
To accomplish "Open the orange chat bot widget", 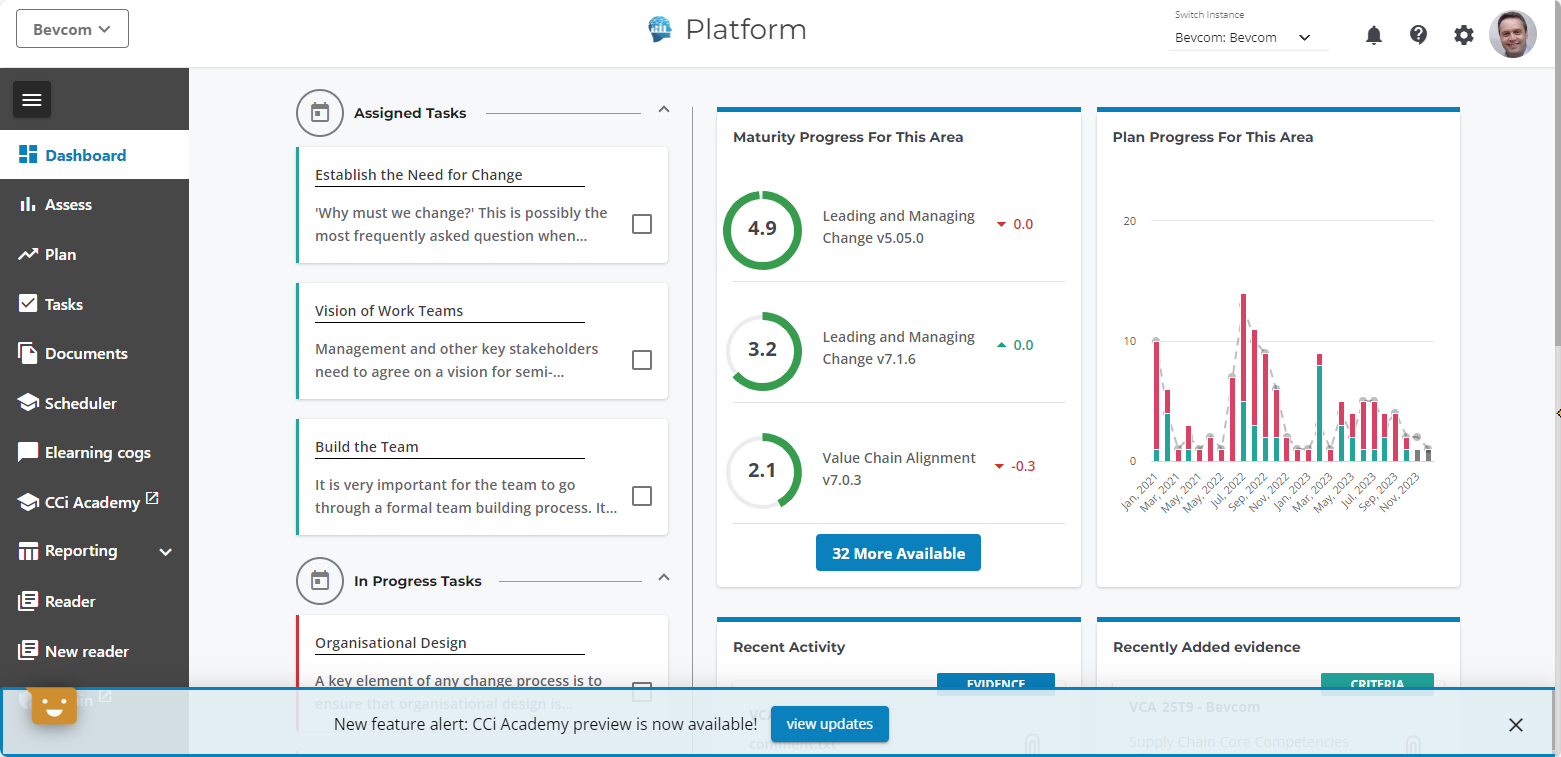I will pos(54,705).
